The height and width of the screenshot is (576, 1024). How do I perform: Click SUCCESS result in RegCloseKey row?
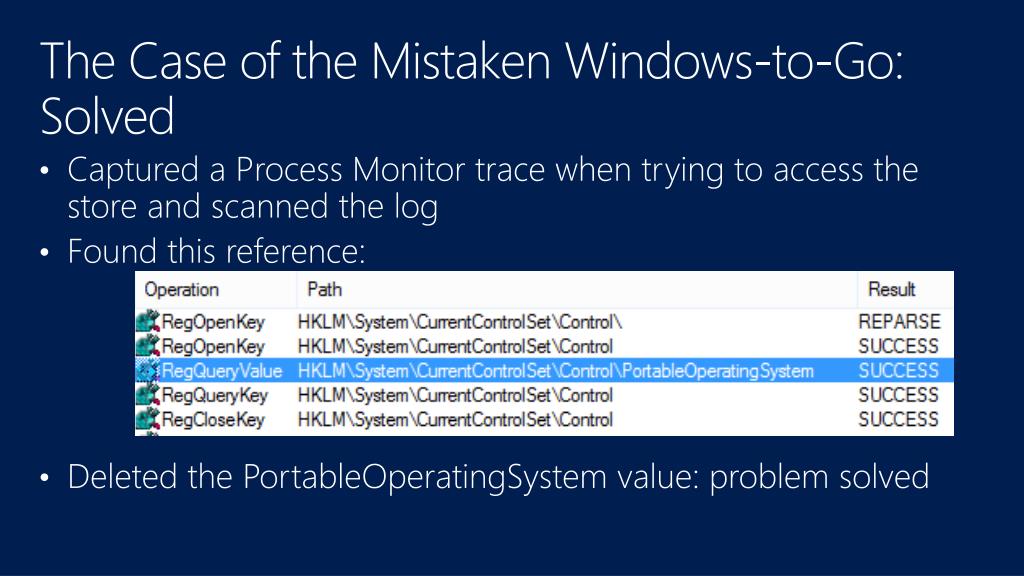point(899,419)
